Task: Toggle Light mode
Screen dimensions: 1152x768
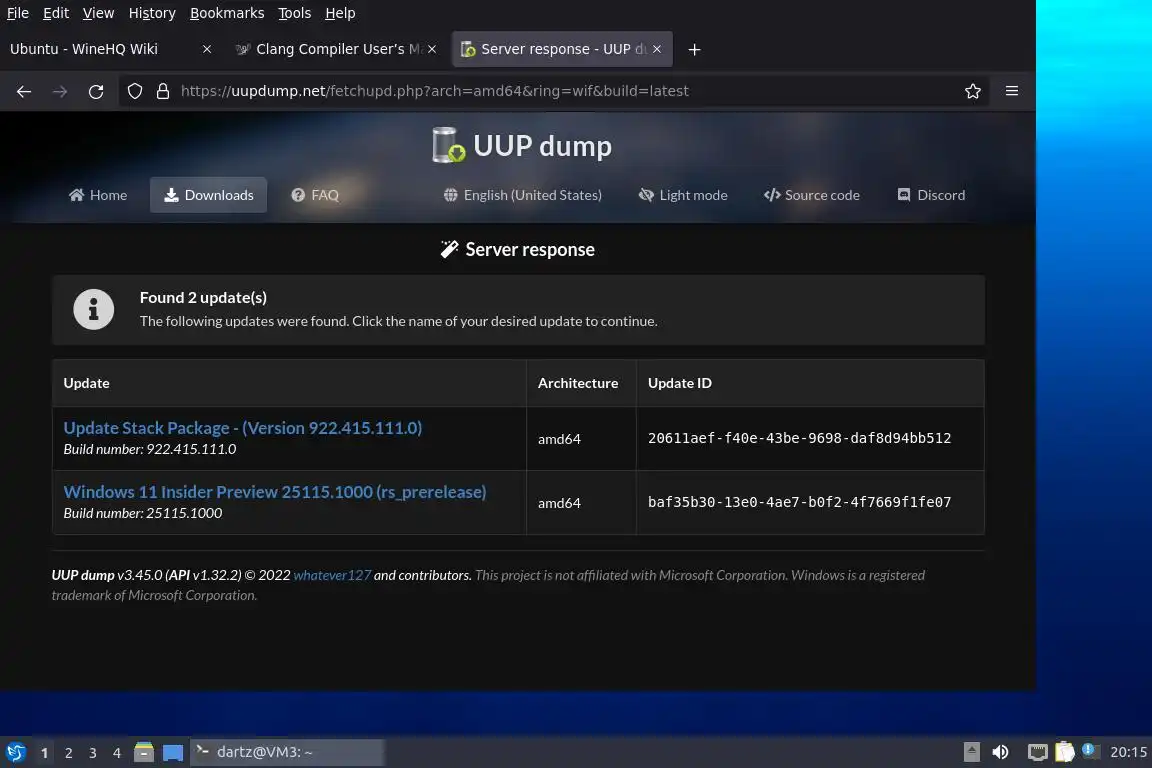Action: tap(683, 195)
